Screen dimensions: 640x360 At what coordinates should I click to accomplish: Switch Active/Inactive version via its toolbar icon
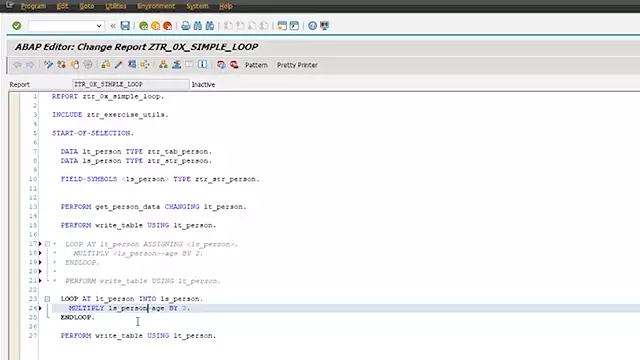pyautogui.click(x=62, y=64)
